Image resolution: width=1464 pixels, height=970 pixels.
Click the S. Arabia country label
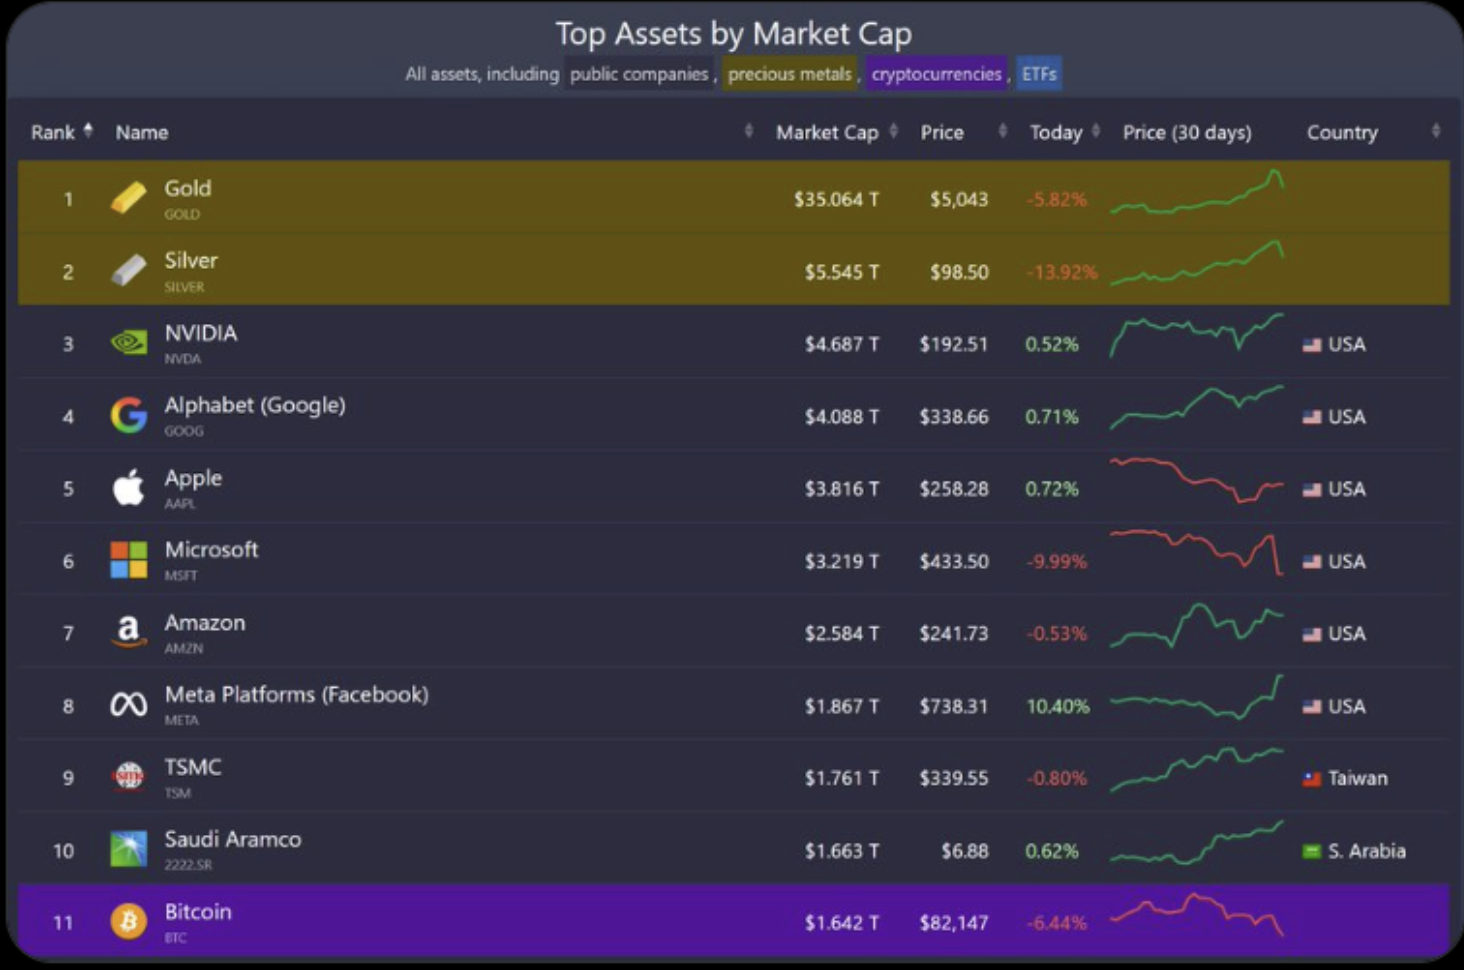[x=1366, y=851]
